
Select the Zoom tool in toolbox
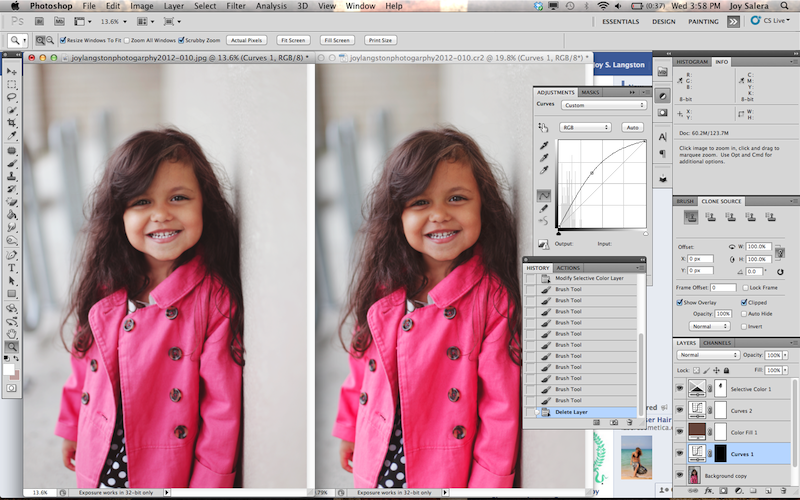(12, 347)
